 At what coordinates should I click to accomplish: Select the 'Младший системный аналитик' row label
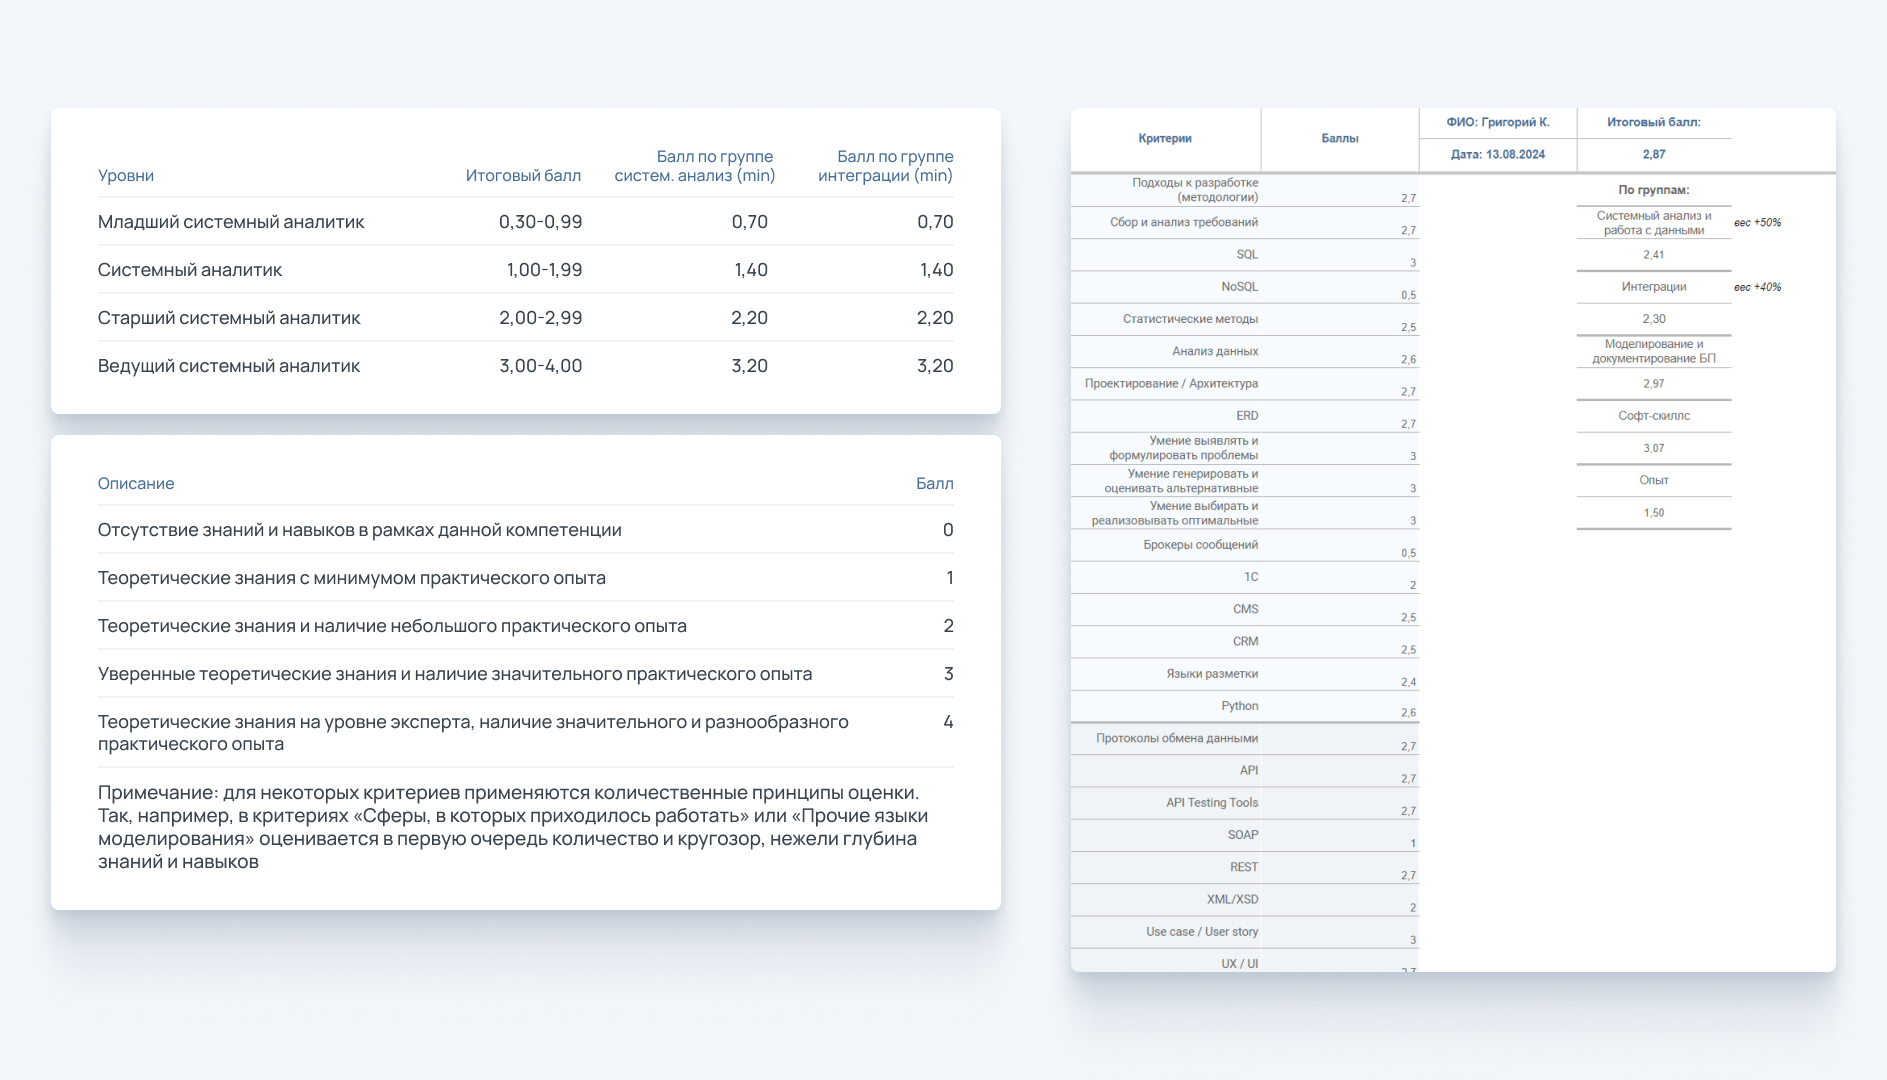point(231,222)
